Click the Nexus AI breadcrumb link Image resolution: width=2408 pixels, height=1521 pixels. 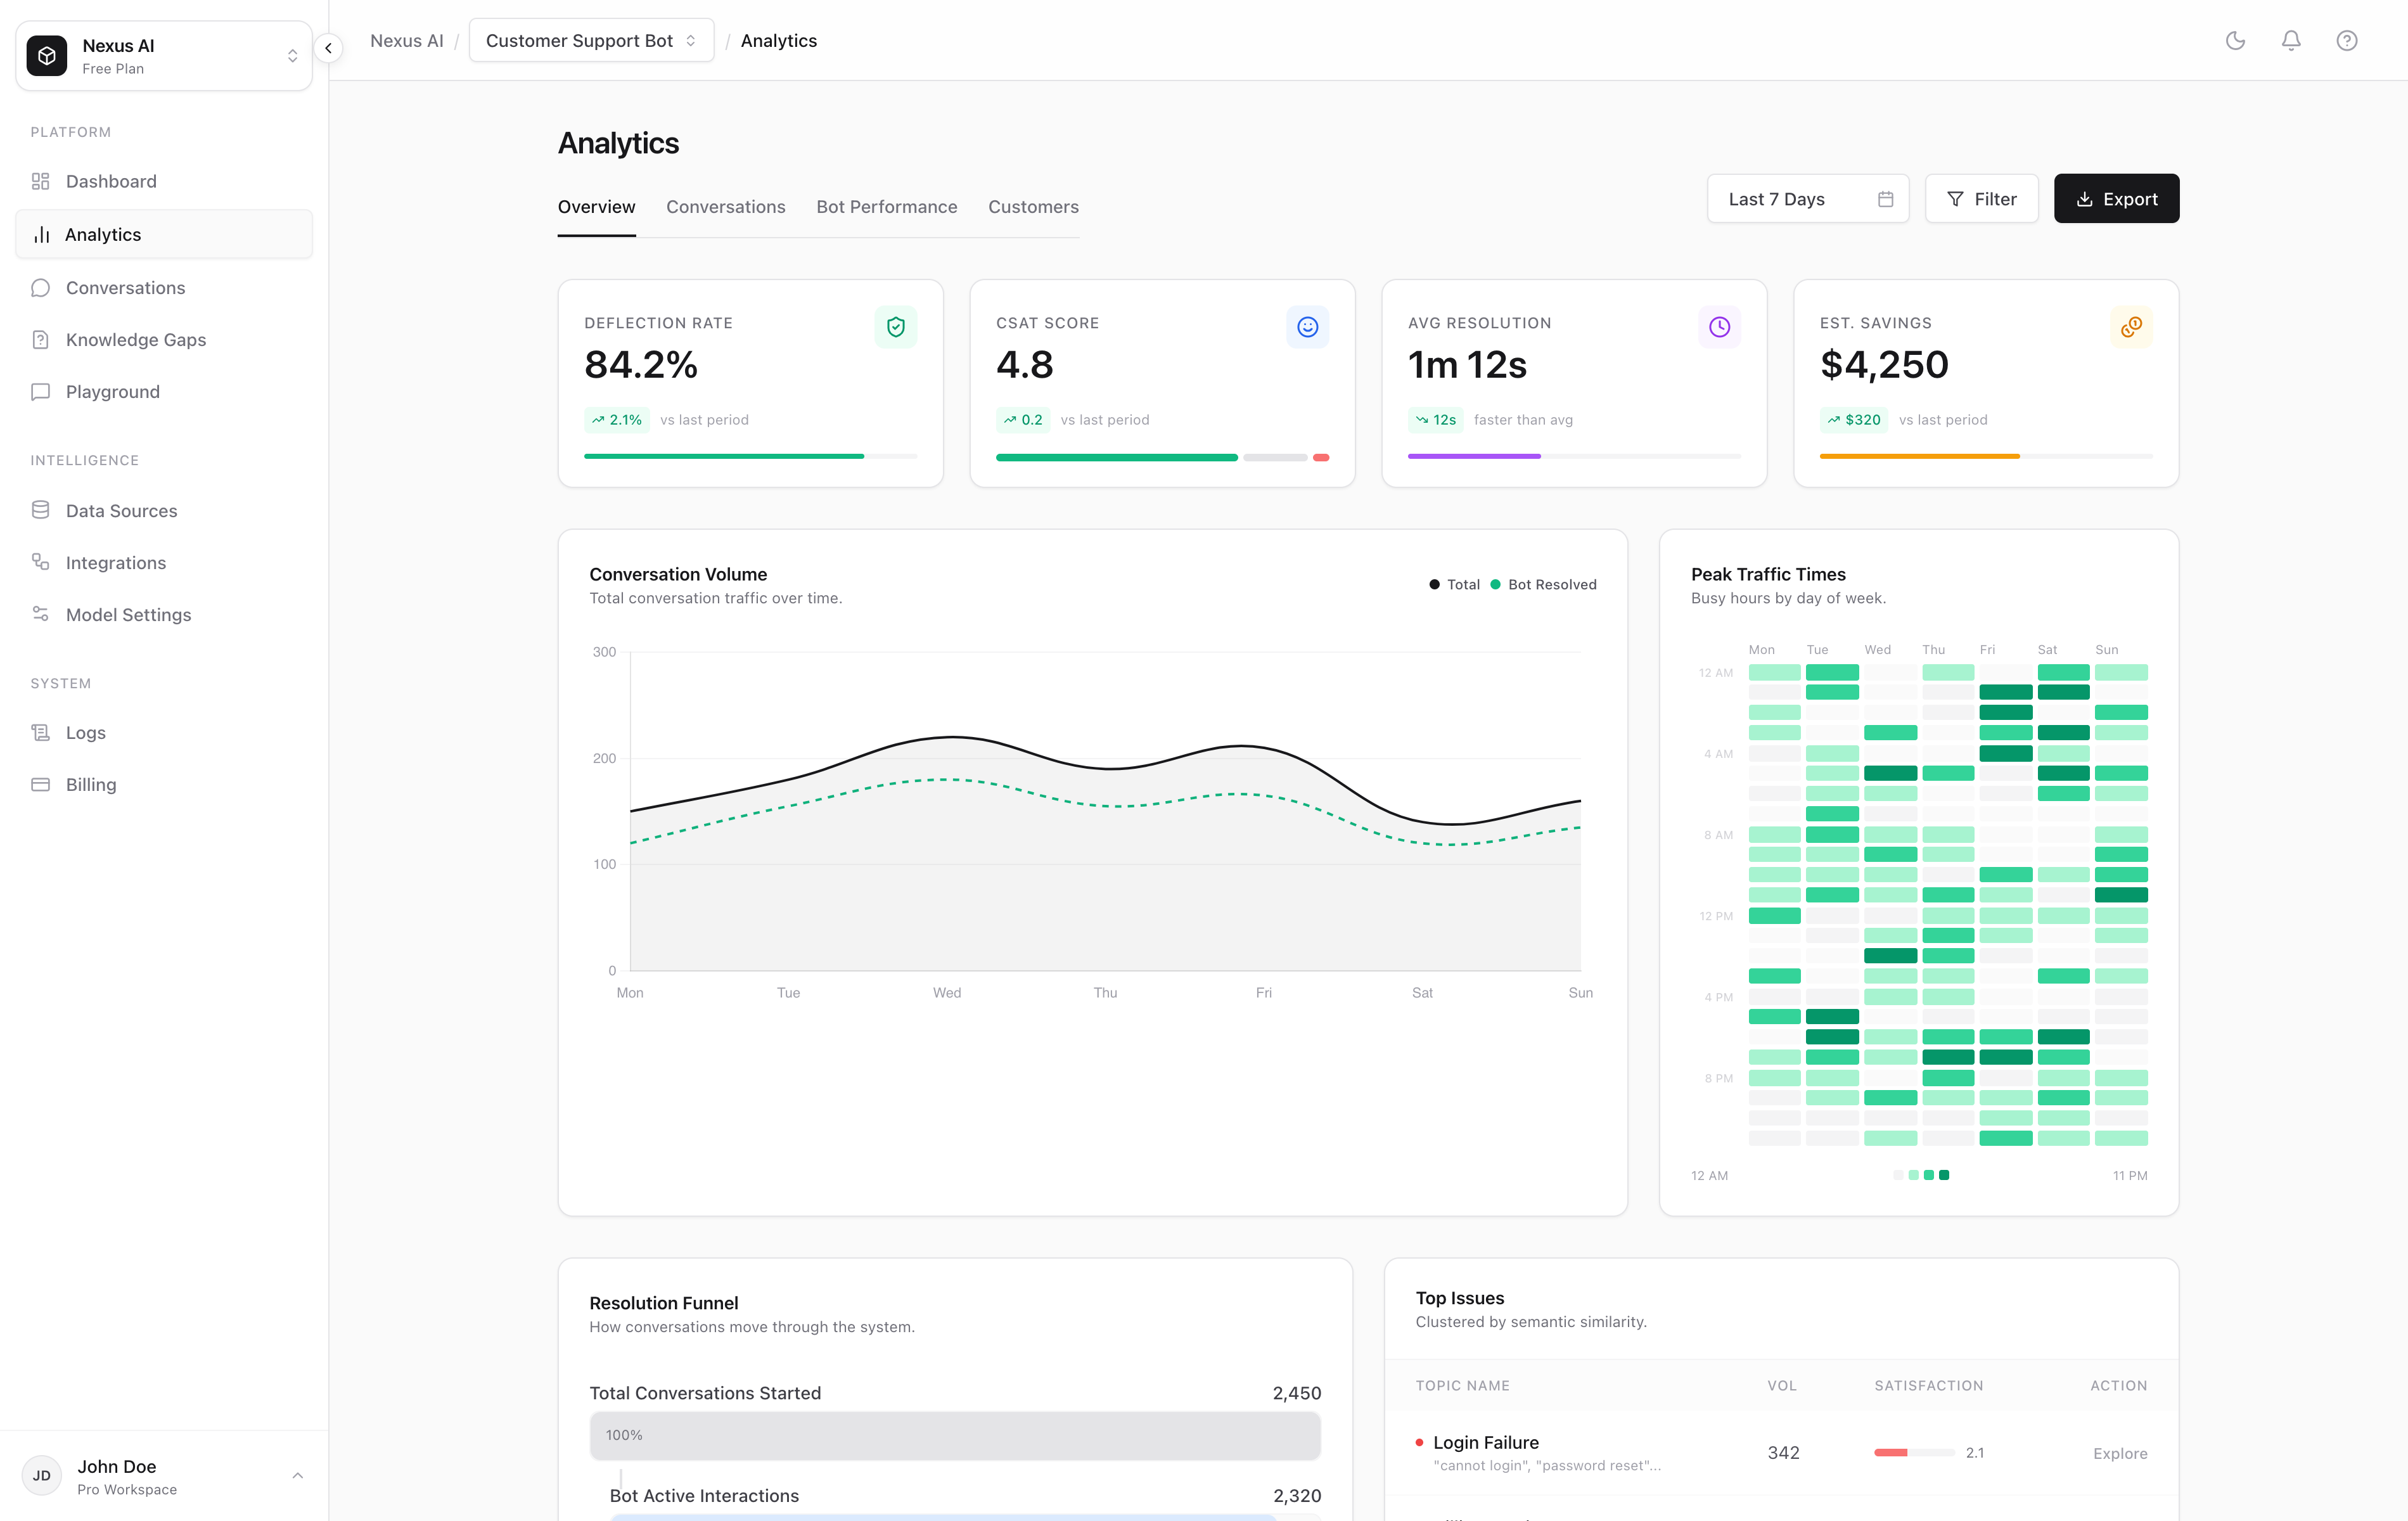coord(406,41)
